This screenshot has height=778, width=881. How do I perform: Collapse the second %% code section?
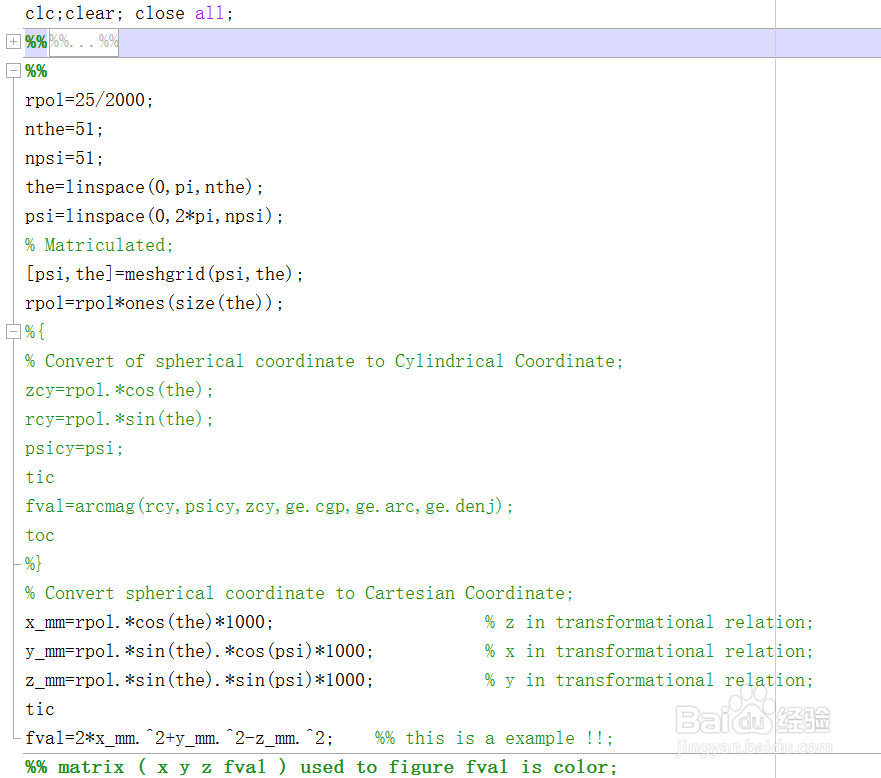[13, 71]
